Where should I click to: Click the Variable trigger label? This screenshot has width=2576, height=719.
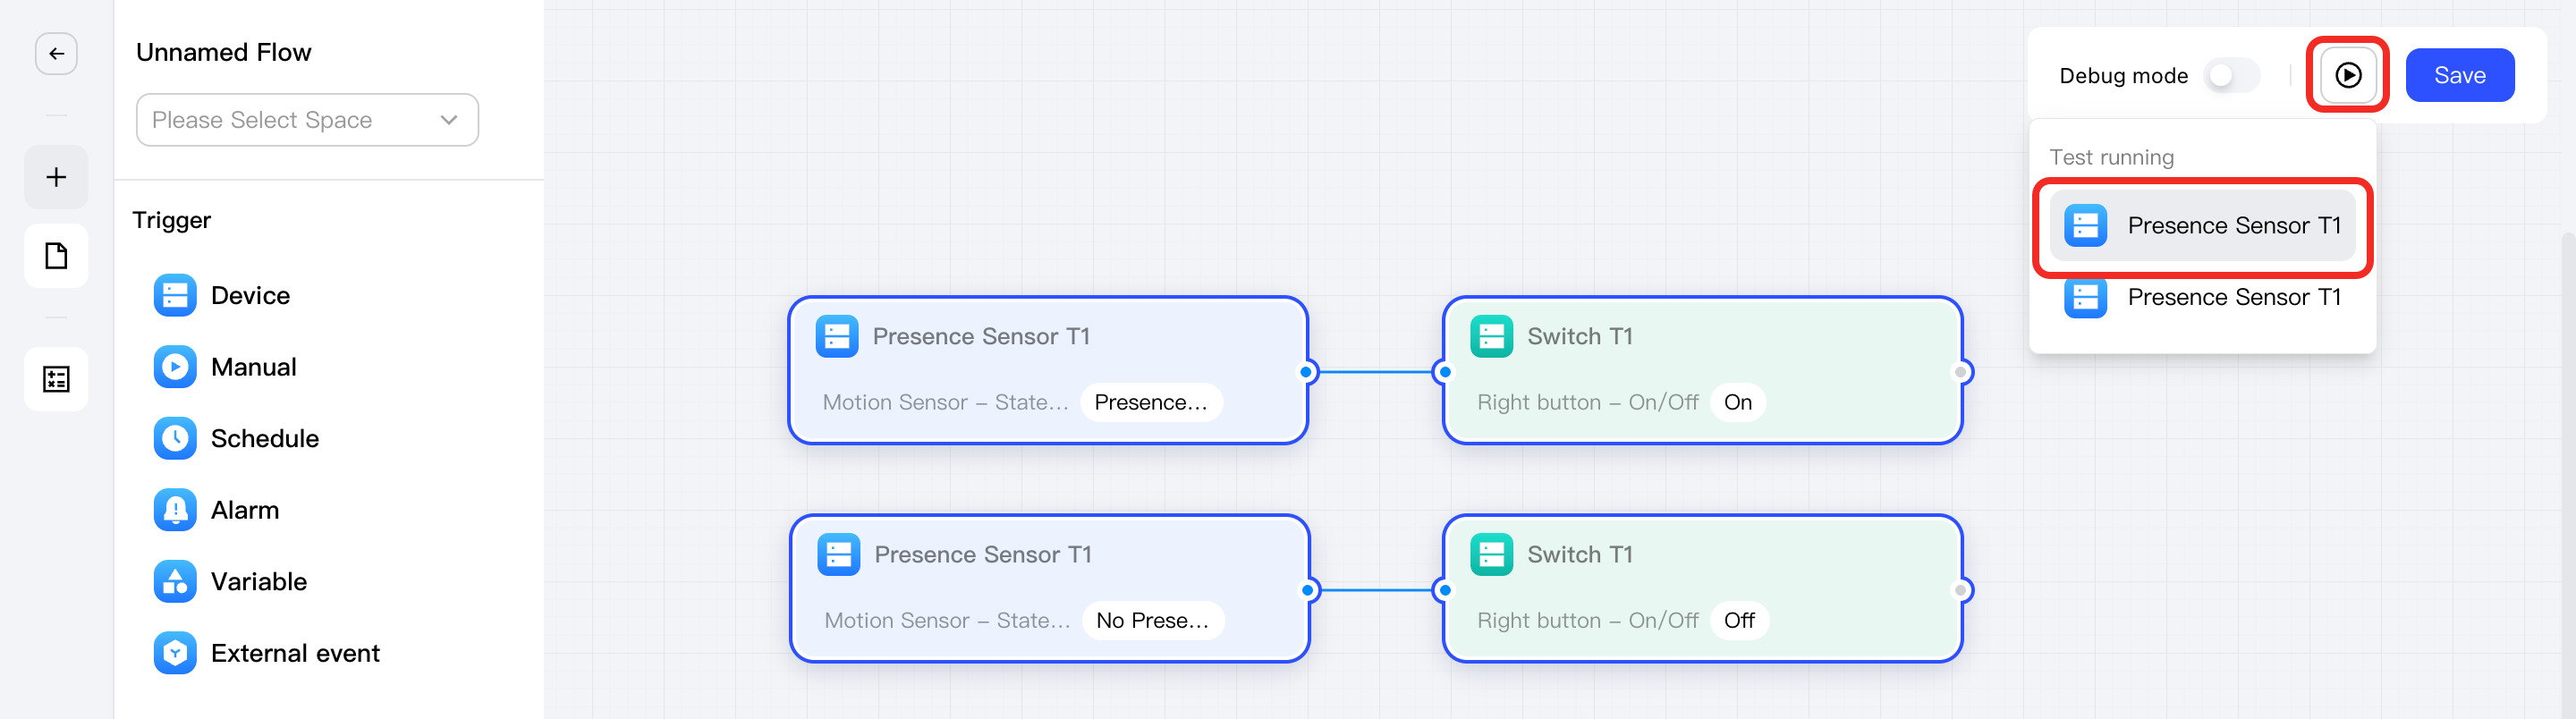coord(259,581)
